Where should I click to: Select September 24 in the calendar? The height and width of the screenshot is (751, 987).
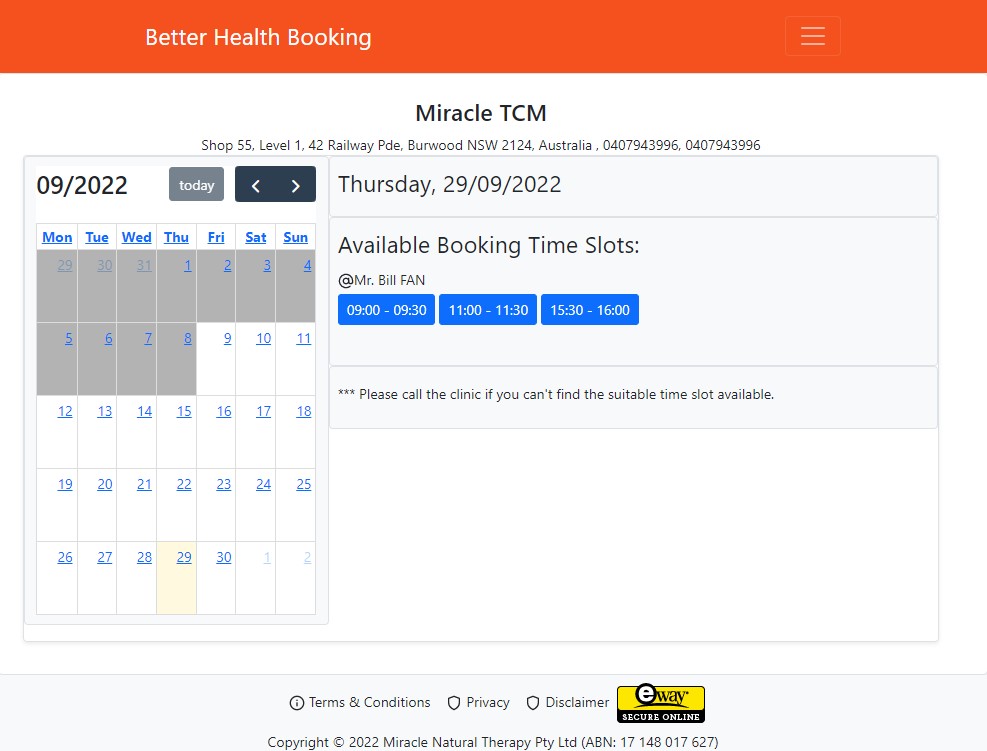pyautogui.click(x=263, y=484)
